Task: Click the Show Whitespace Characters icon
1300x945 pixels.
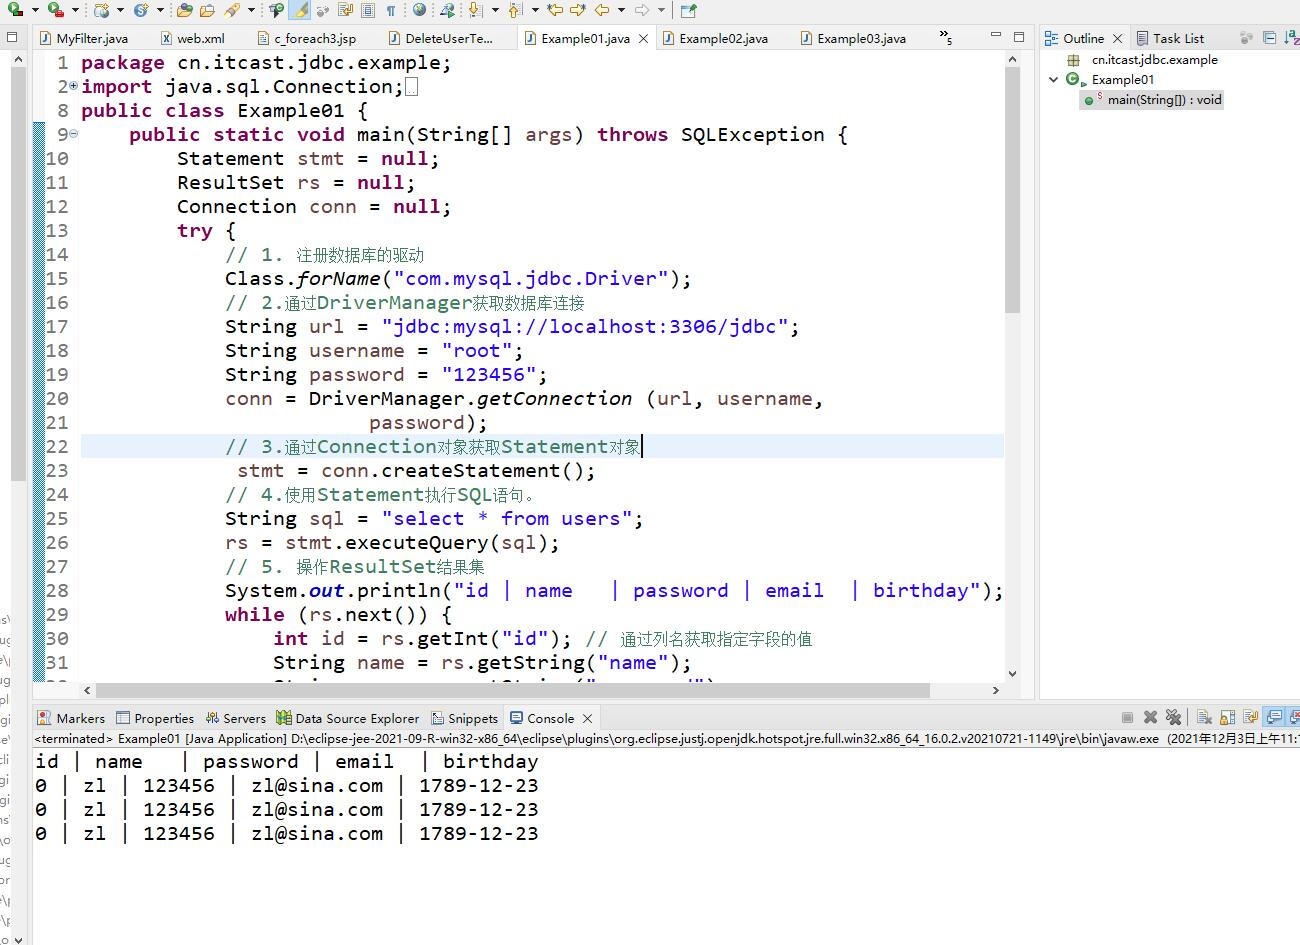Action: [391, 11]
